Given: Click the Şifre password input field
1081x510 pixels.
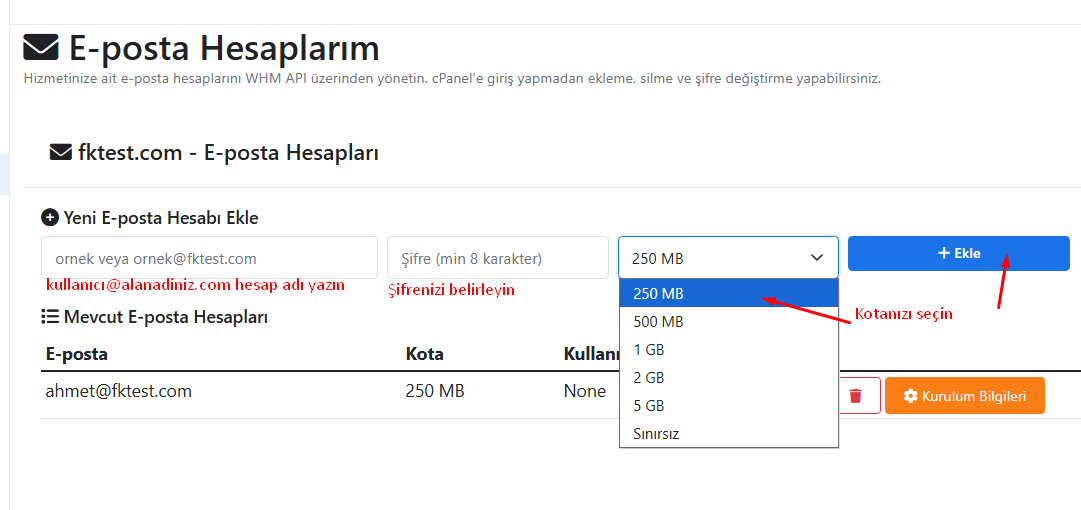Looking at the screenshot, I should pos(497,258).
